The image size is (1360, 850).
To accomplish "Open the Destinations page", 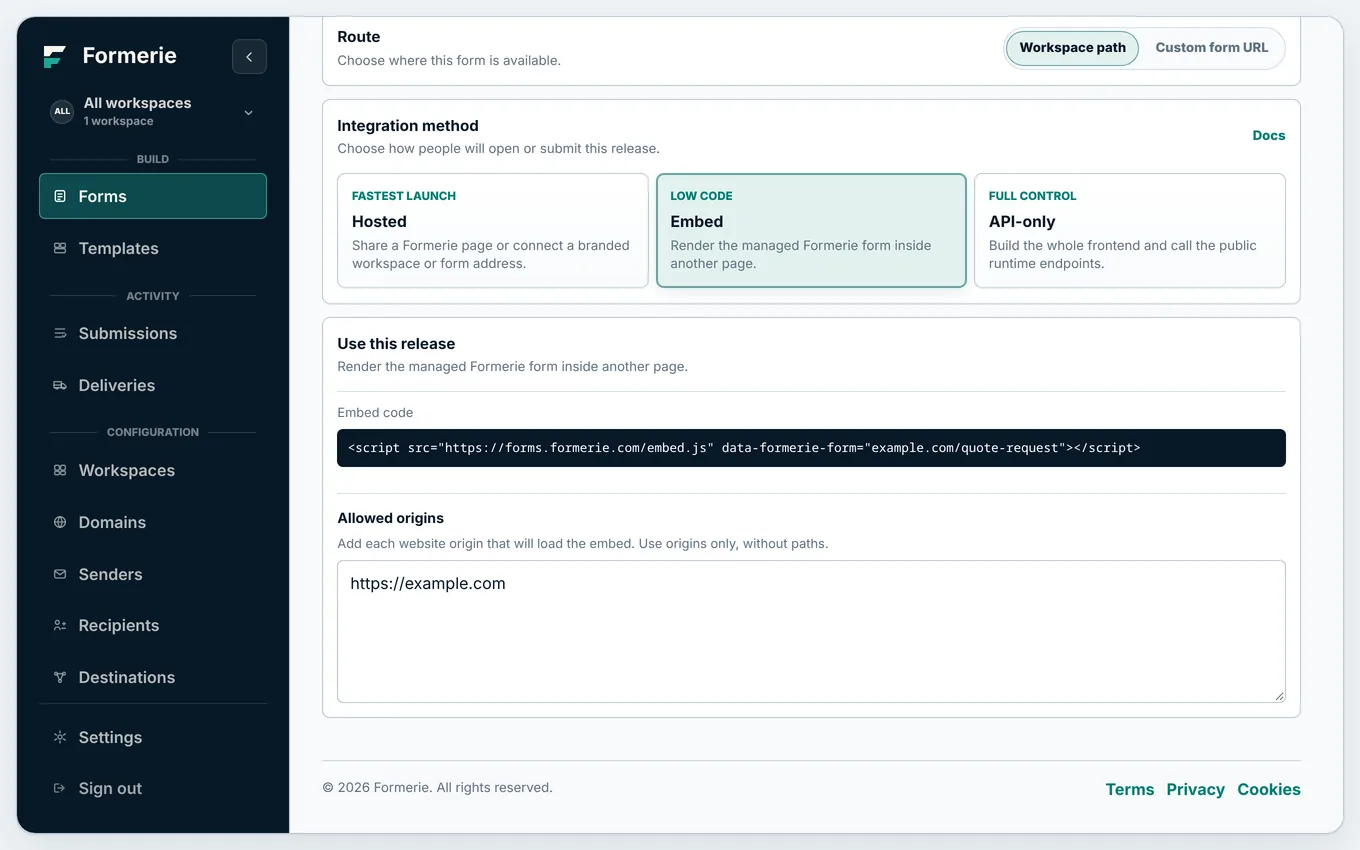I will click(153, 677).
